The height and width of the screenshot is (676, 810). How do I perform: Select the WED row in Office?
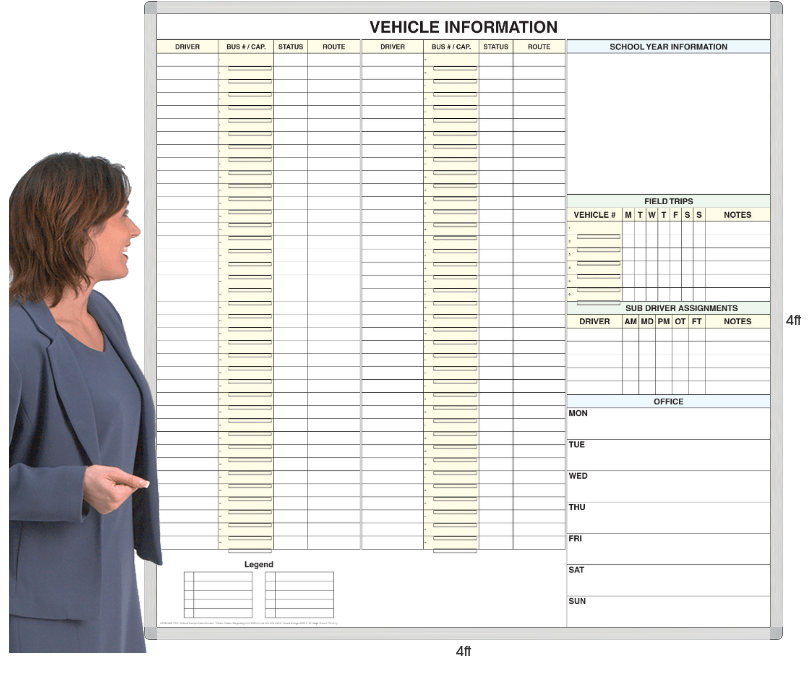point(578,476)
